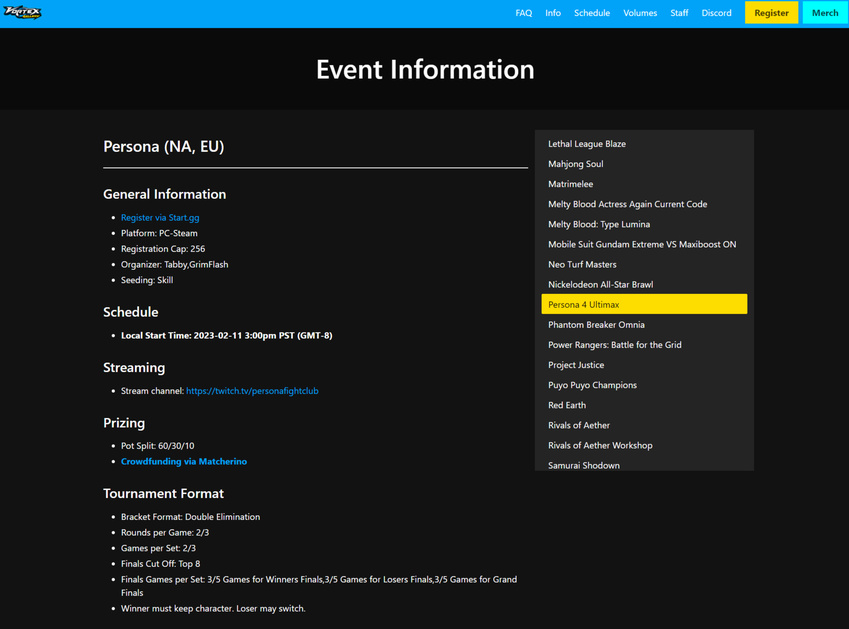The image size is (849, 629).
Task: Select Volumes in the top navigation
Action: [640, 13]
